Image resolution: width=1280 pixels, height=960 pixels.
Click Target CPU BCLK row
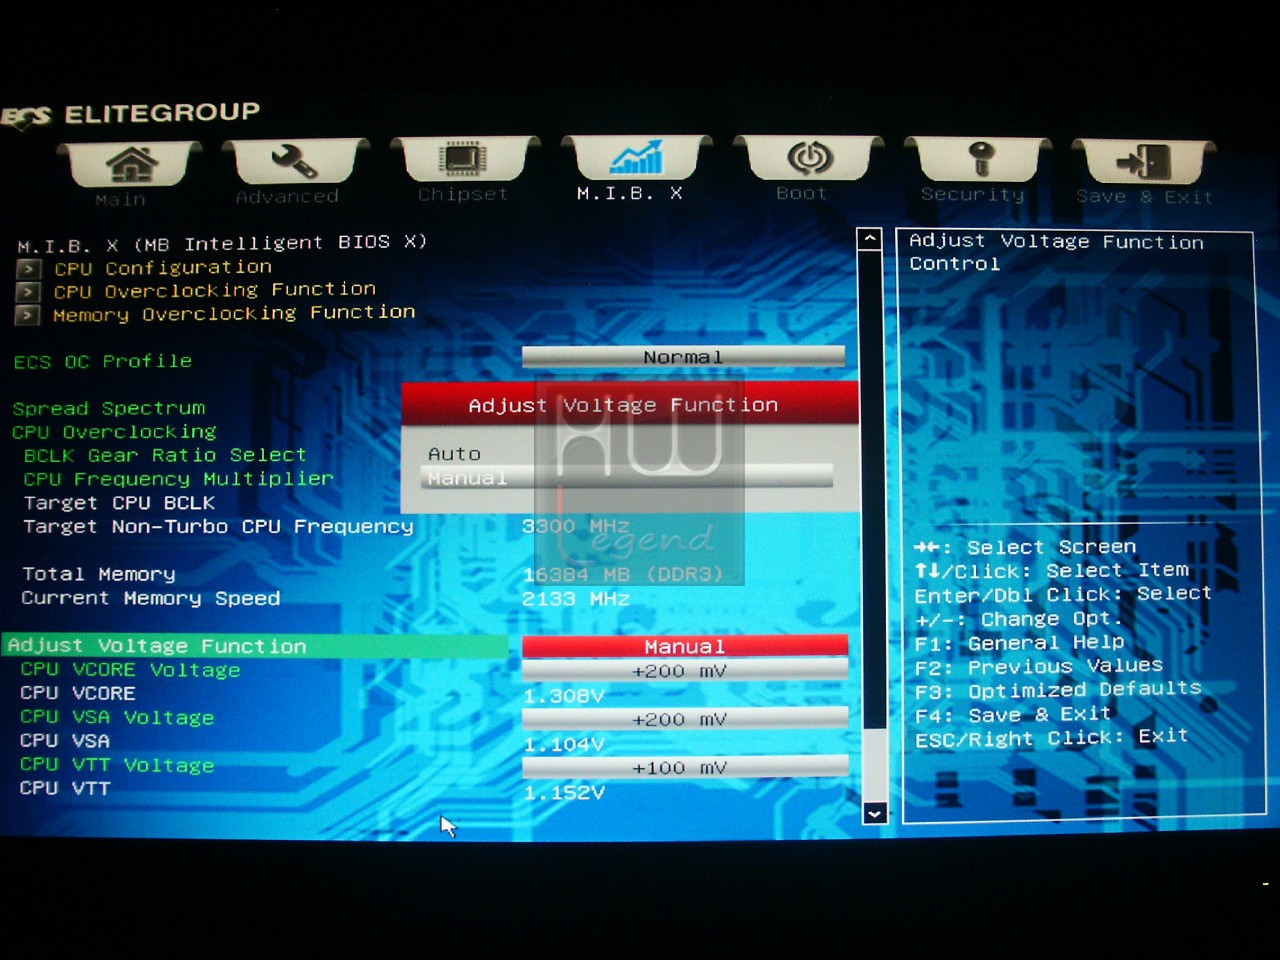[x=119, y=503]
